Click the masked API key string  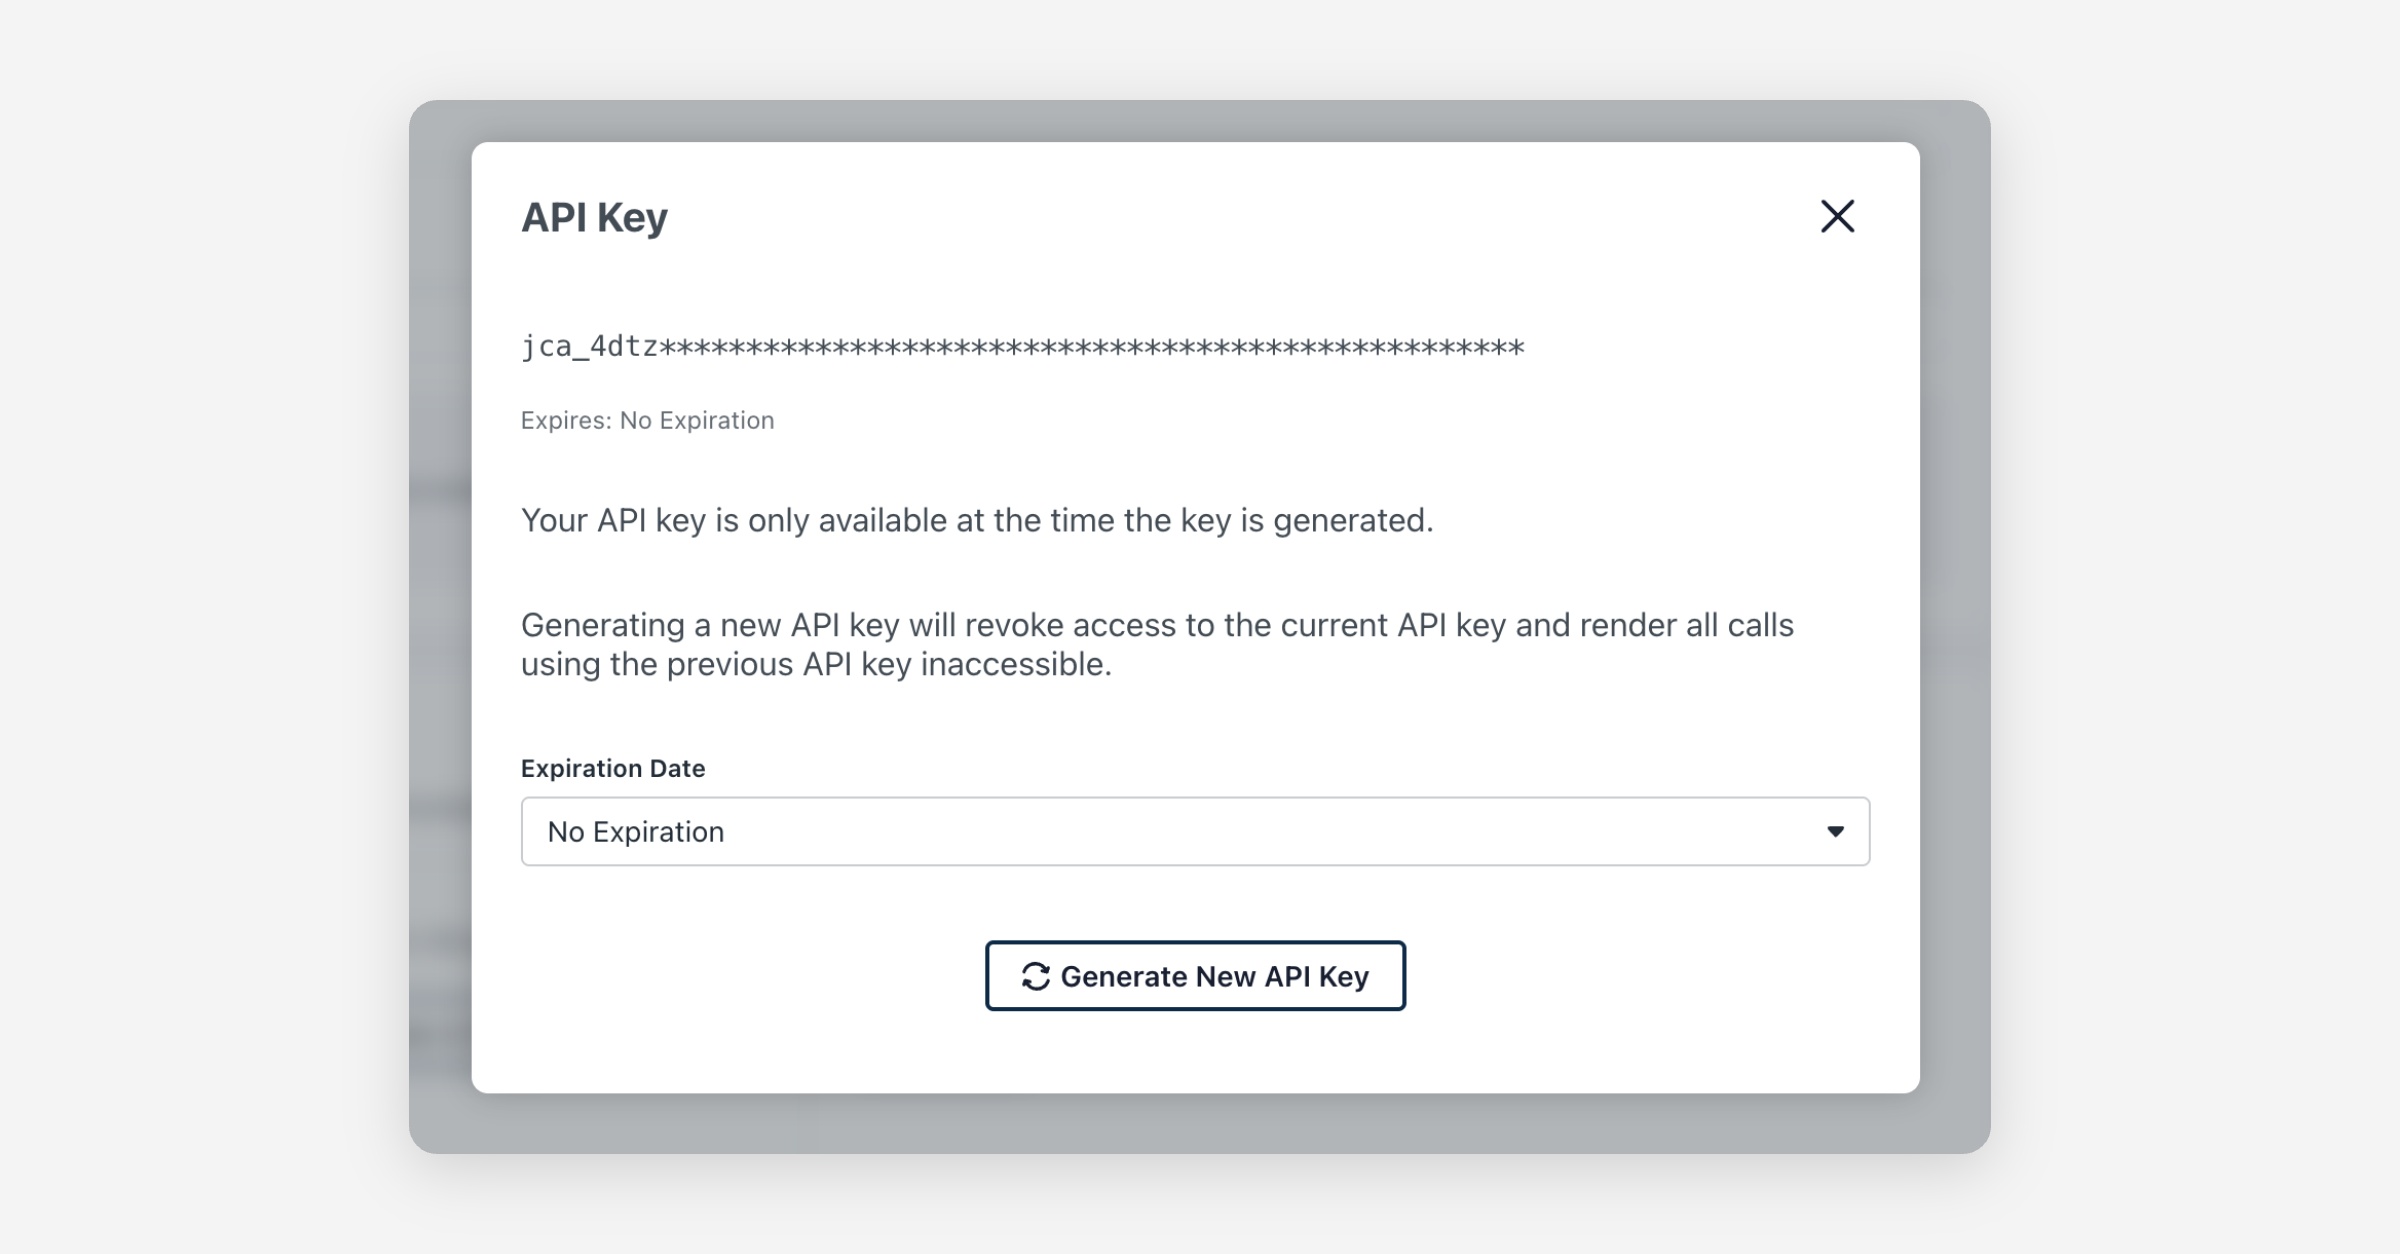[x=1021, y=347]
